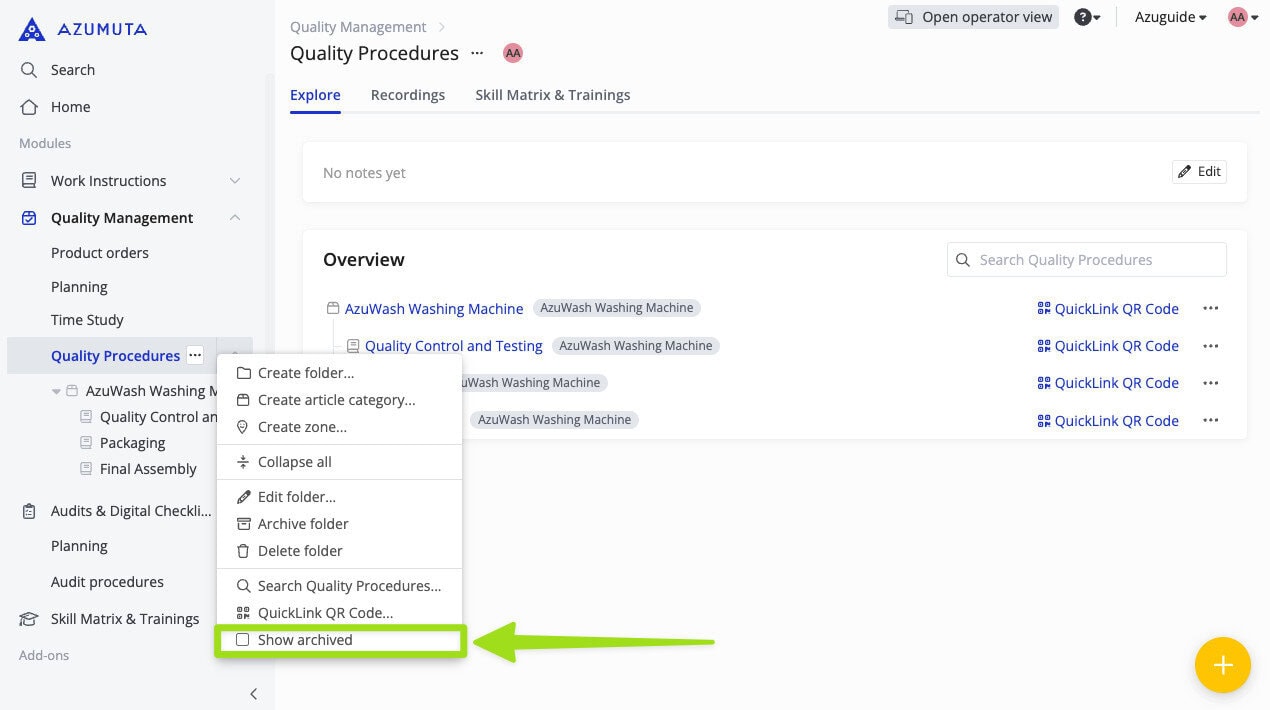Screen dimensions: 1270x710
Task: Go to Home in sidebar
Action: tap(70, 107)
